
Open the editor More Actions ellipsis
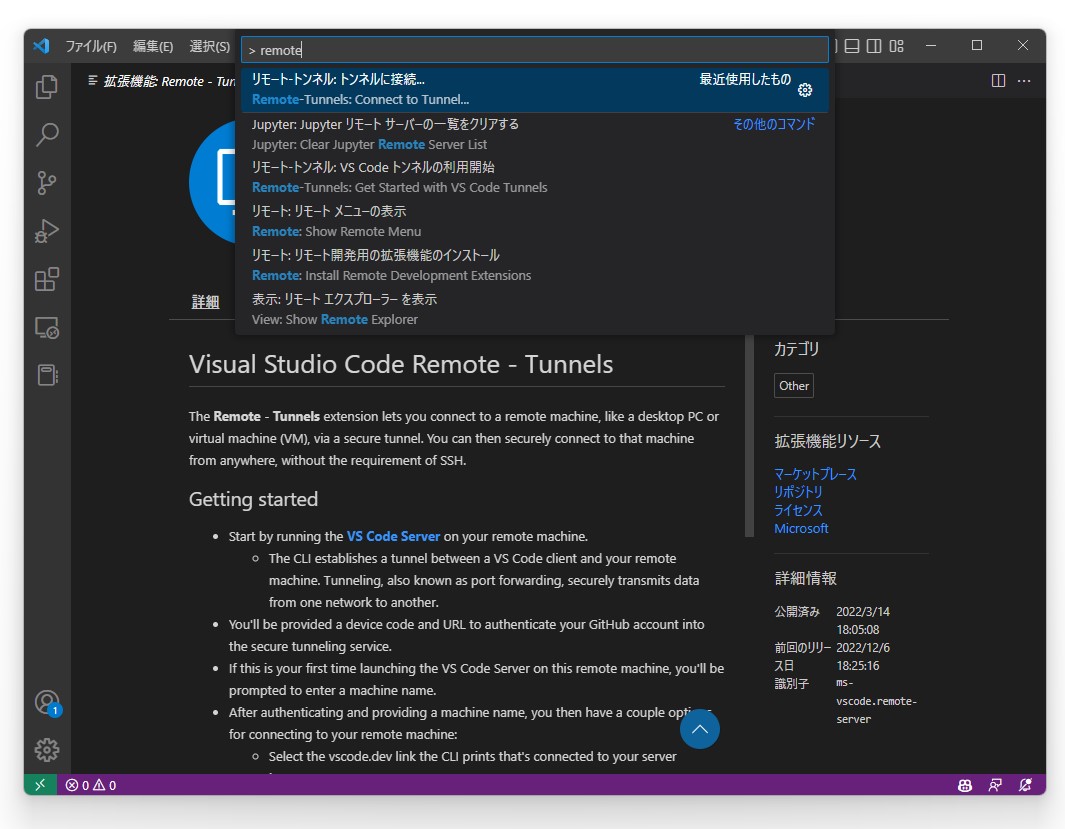tap(1024, 81)
